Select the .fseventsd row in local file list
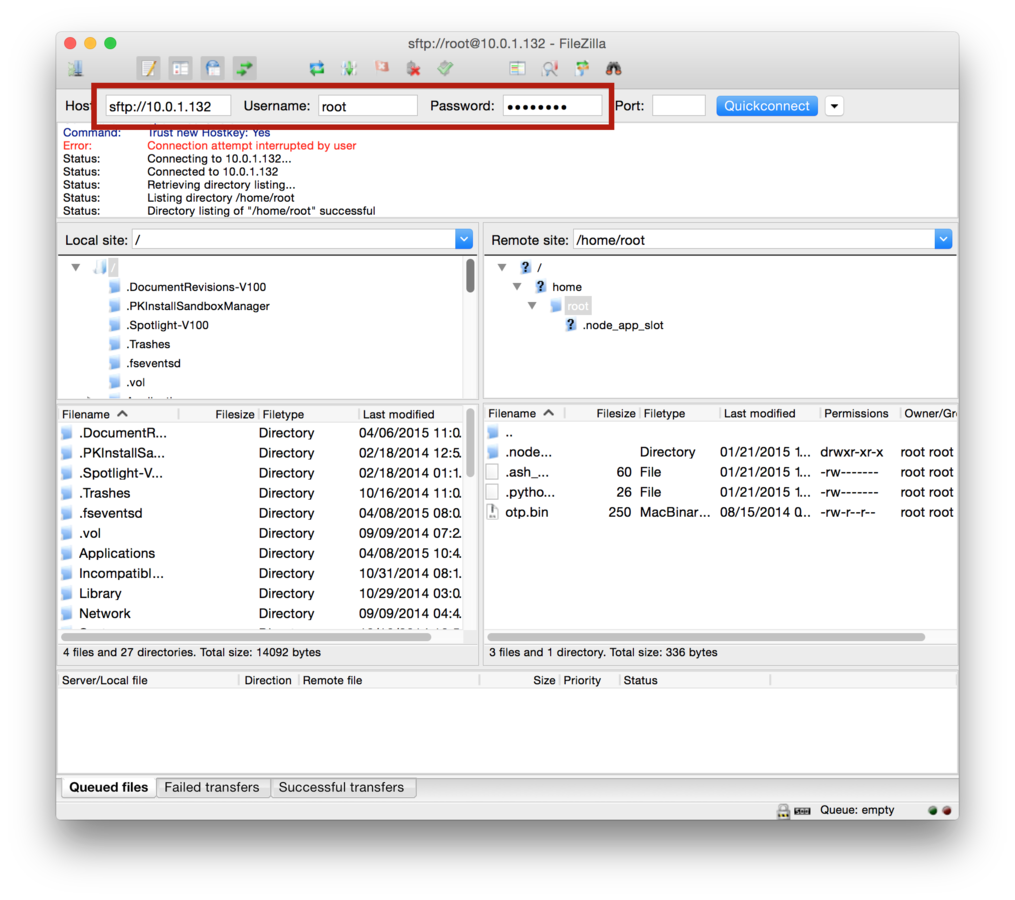The image size is (1015, 900). click(261, 513)
